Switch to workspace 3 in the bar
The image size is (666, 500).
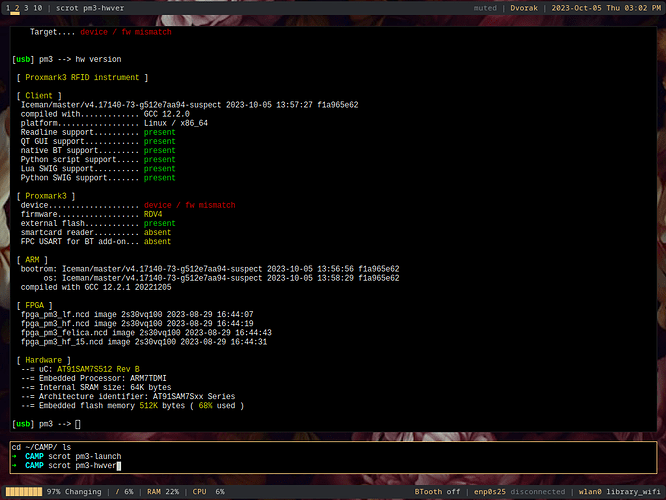point(26,8)
